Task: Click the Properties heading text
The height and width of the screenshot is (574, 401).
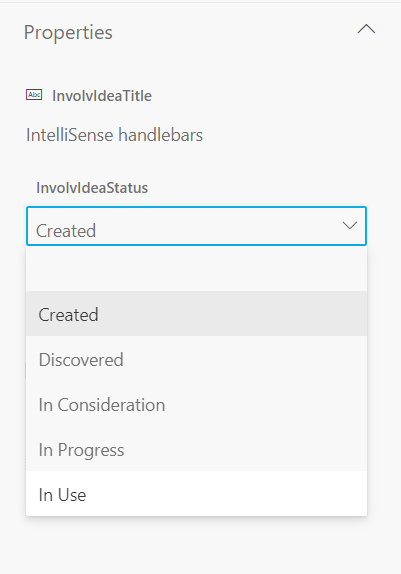Action: point(68,33)
